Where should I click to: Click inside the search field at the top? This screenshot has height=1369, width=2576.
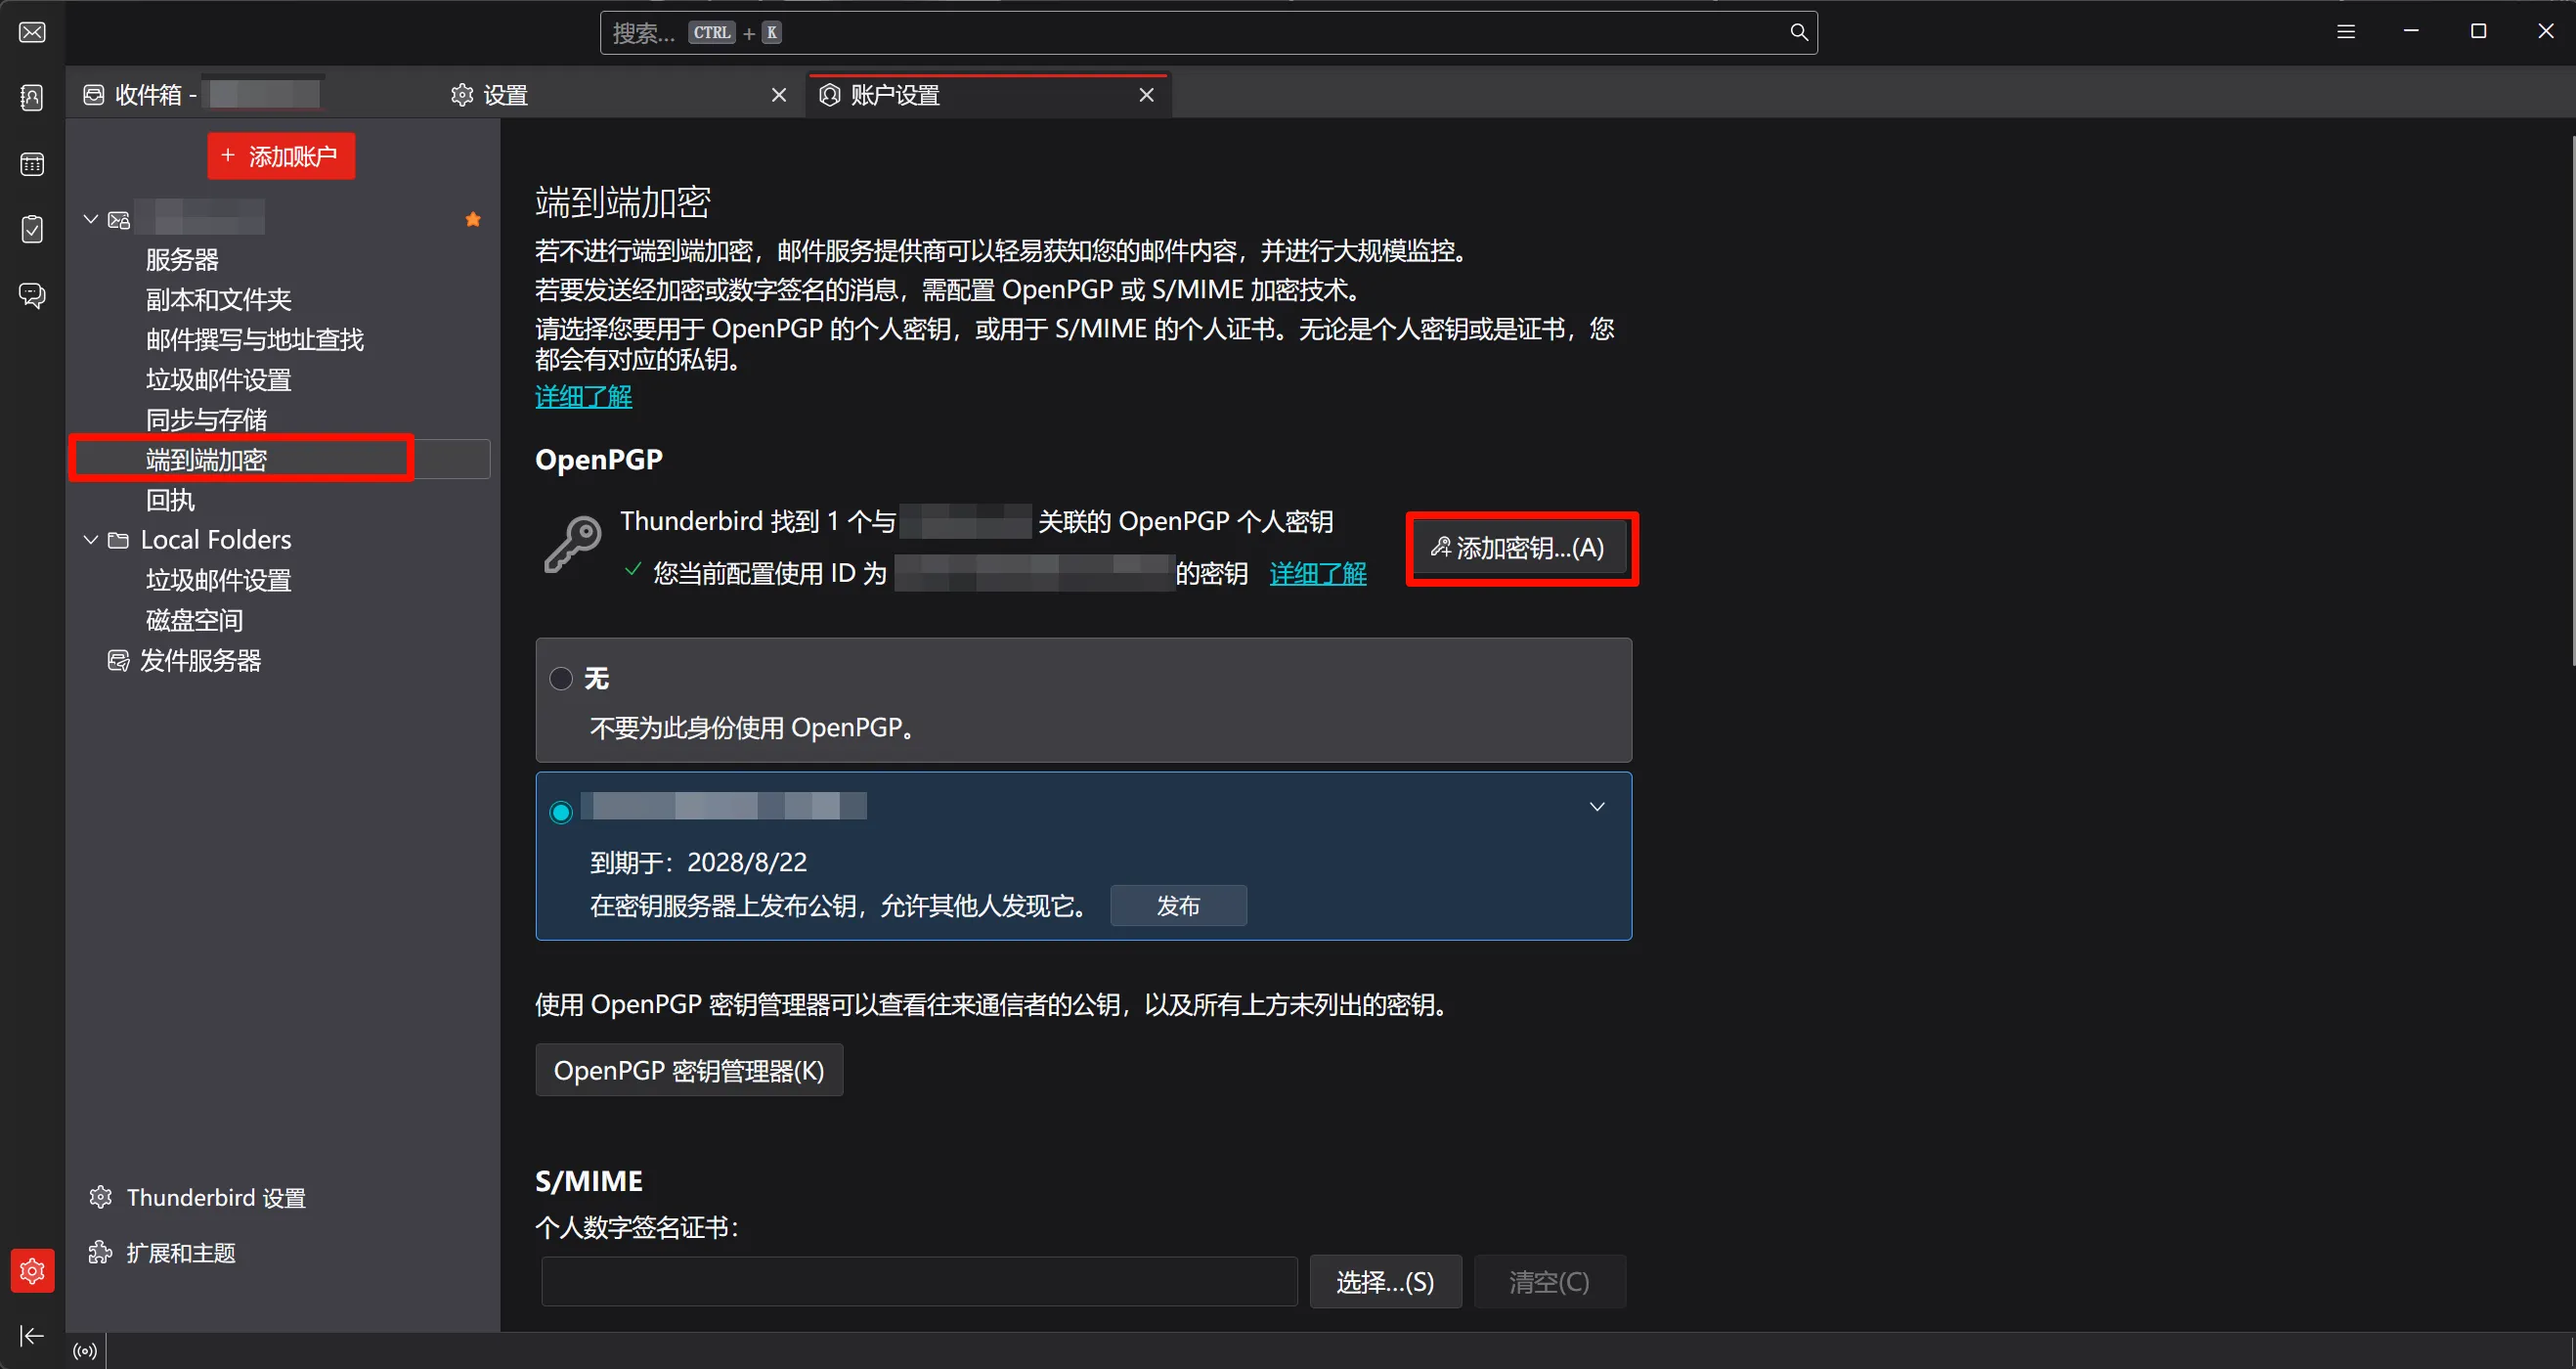click(1200, 32)
